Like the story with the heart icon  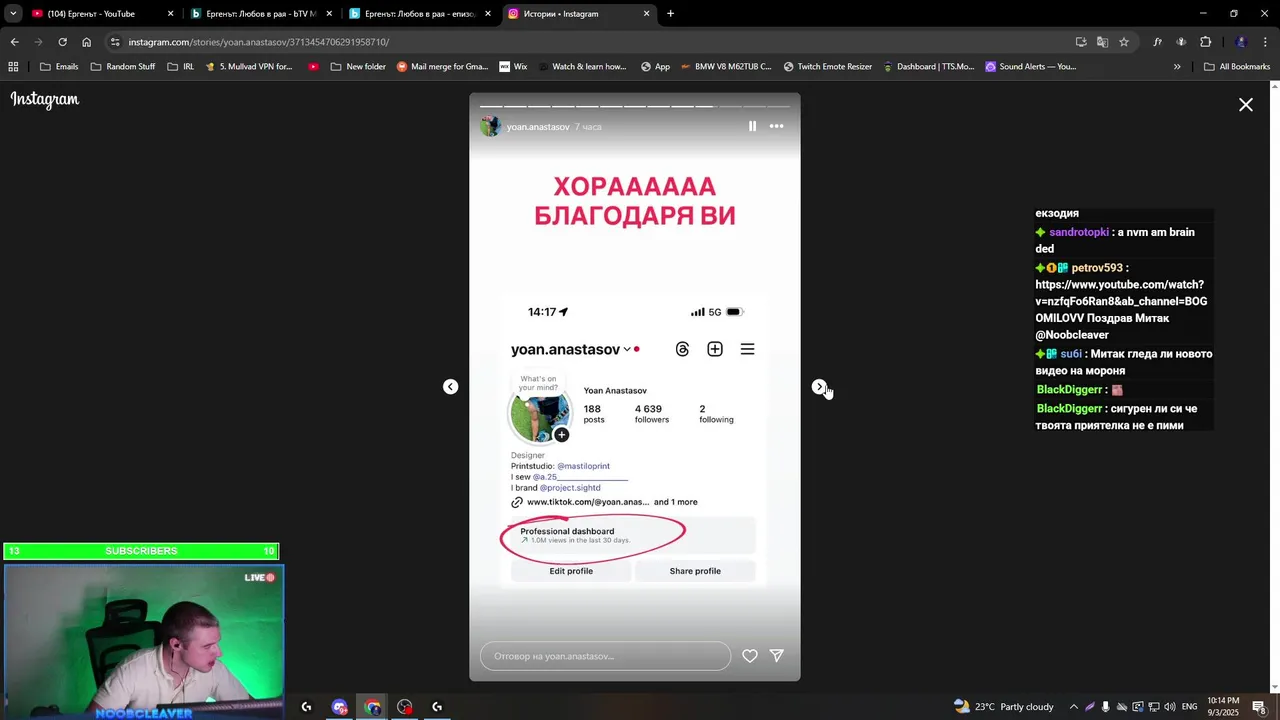750,656
